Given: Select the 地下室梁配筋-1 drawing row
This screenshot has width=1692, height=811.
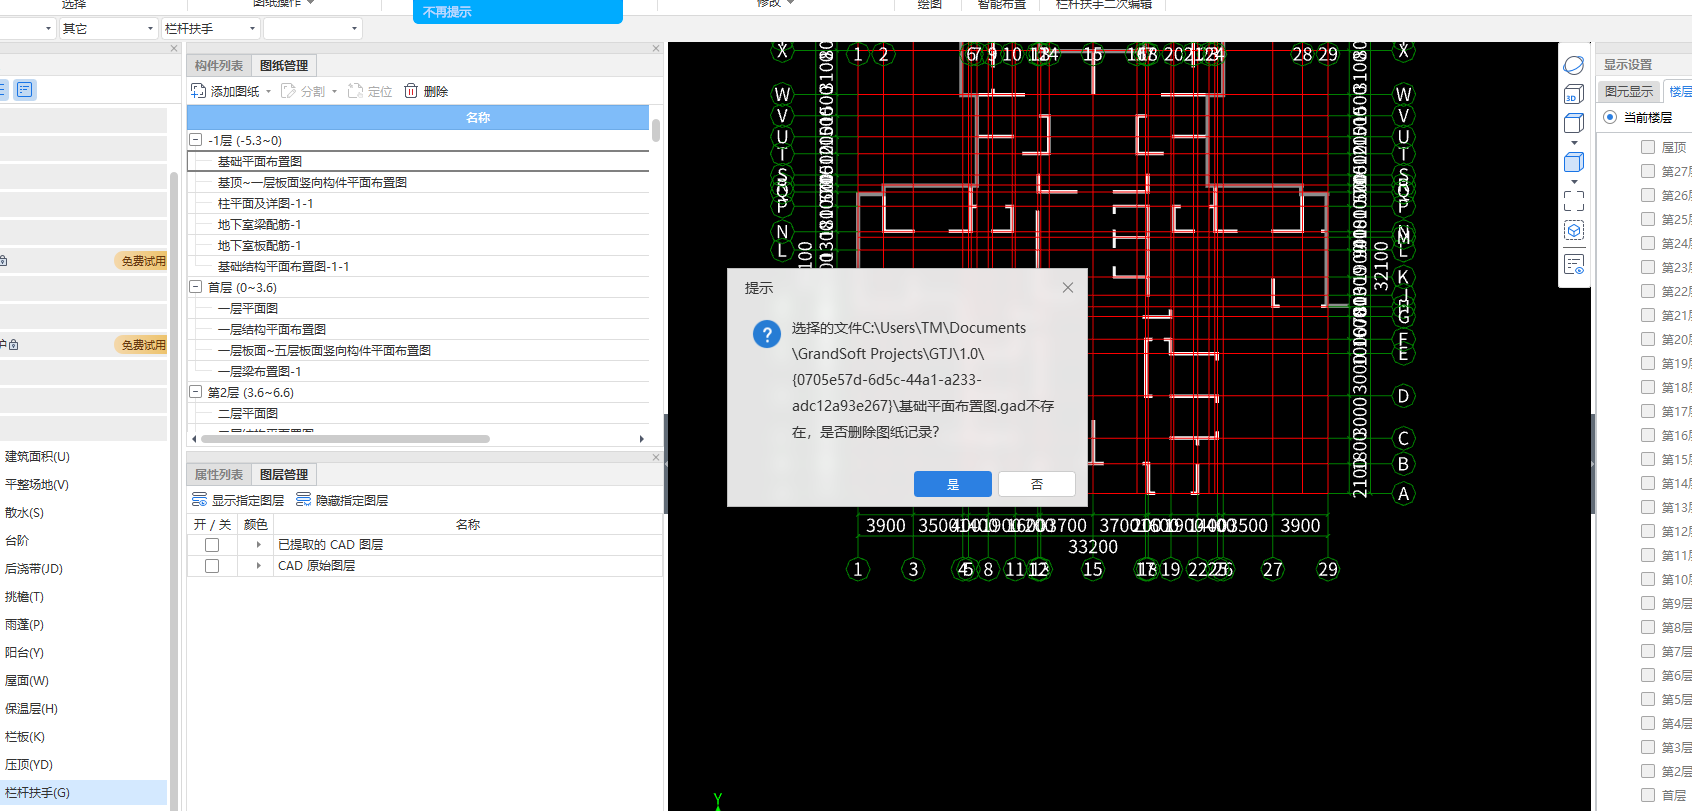Looking at the screenshot, I should pos(418,224).
